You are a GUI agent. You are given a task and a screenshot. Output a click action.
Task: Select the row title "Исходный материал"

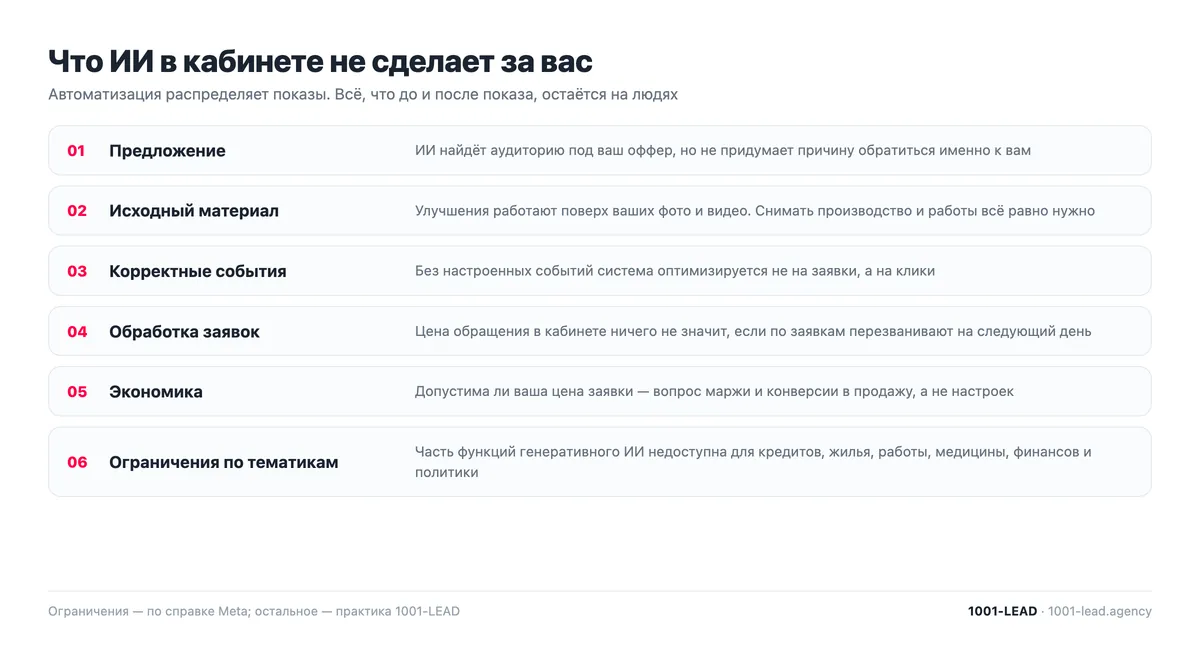[x=194, y=211]
